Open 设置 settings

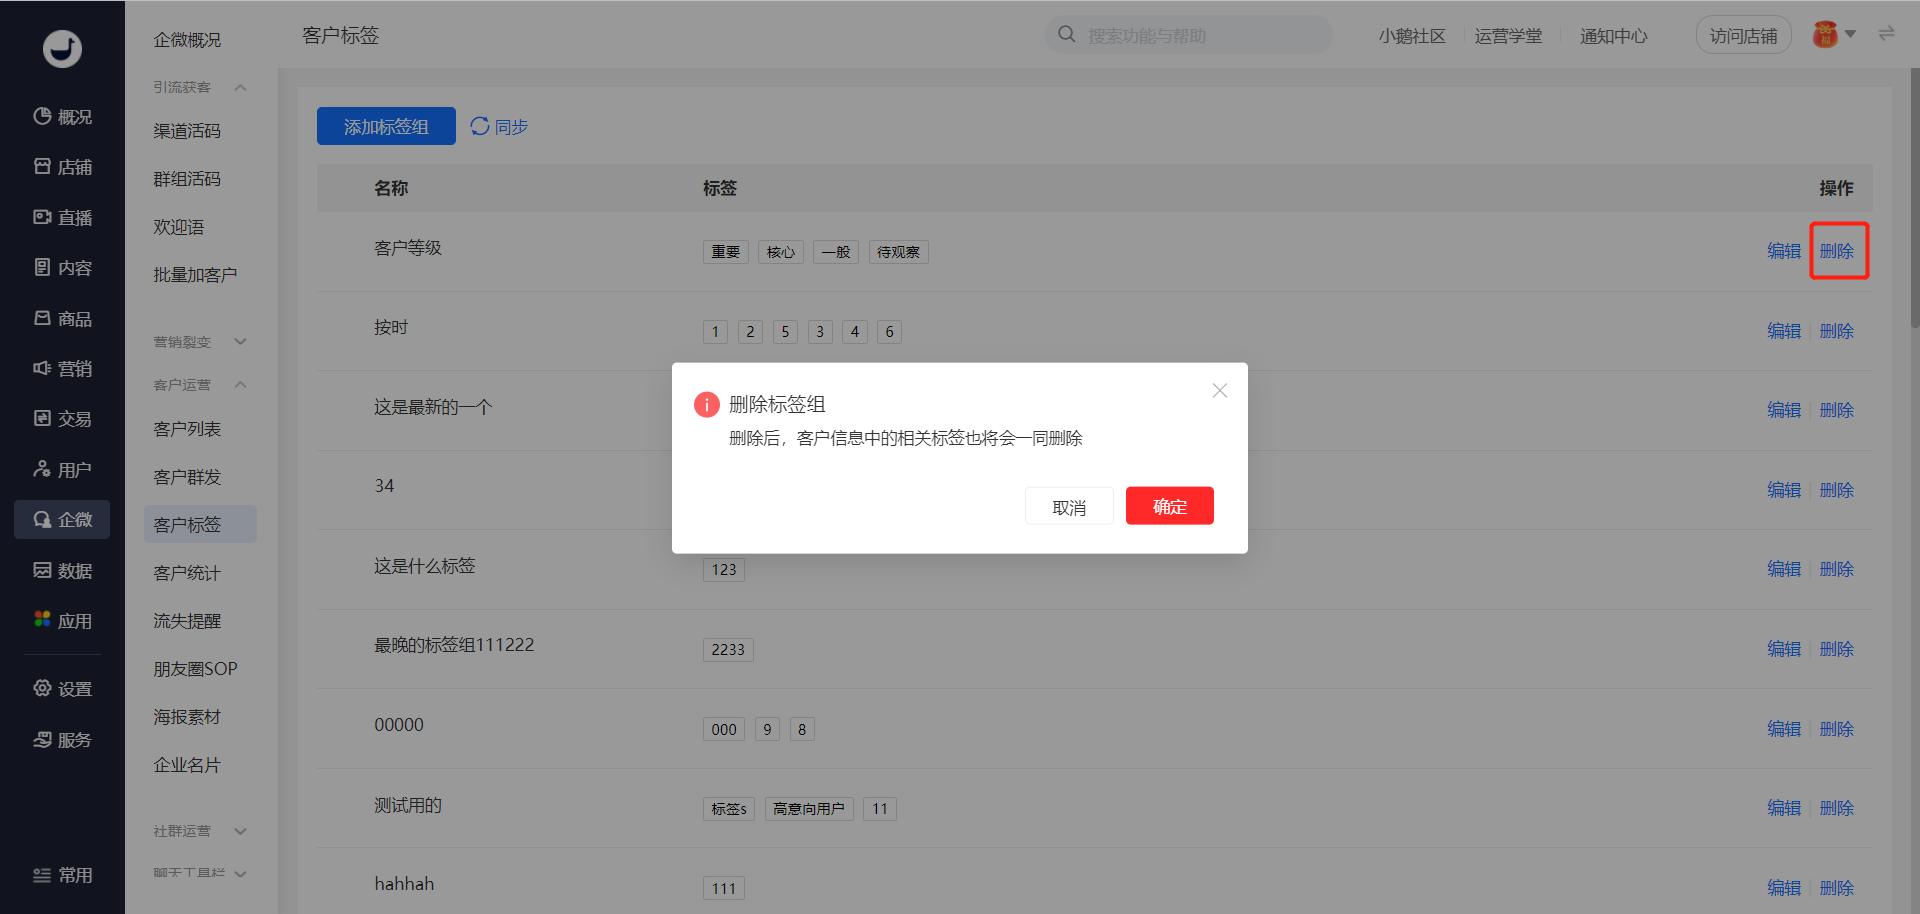62,689
